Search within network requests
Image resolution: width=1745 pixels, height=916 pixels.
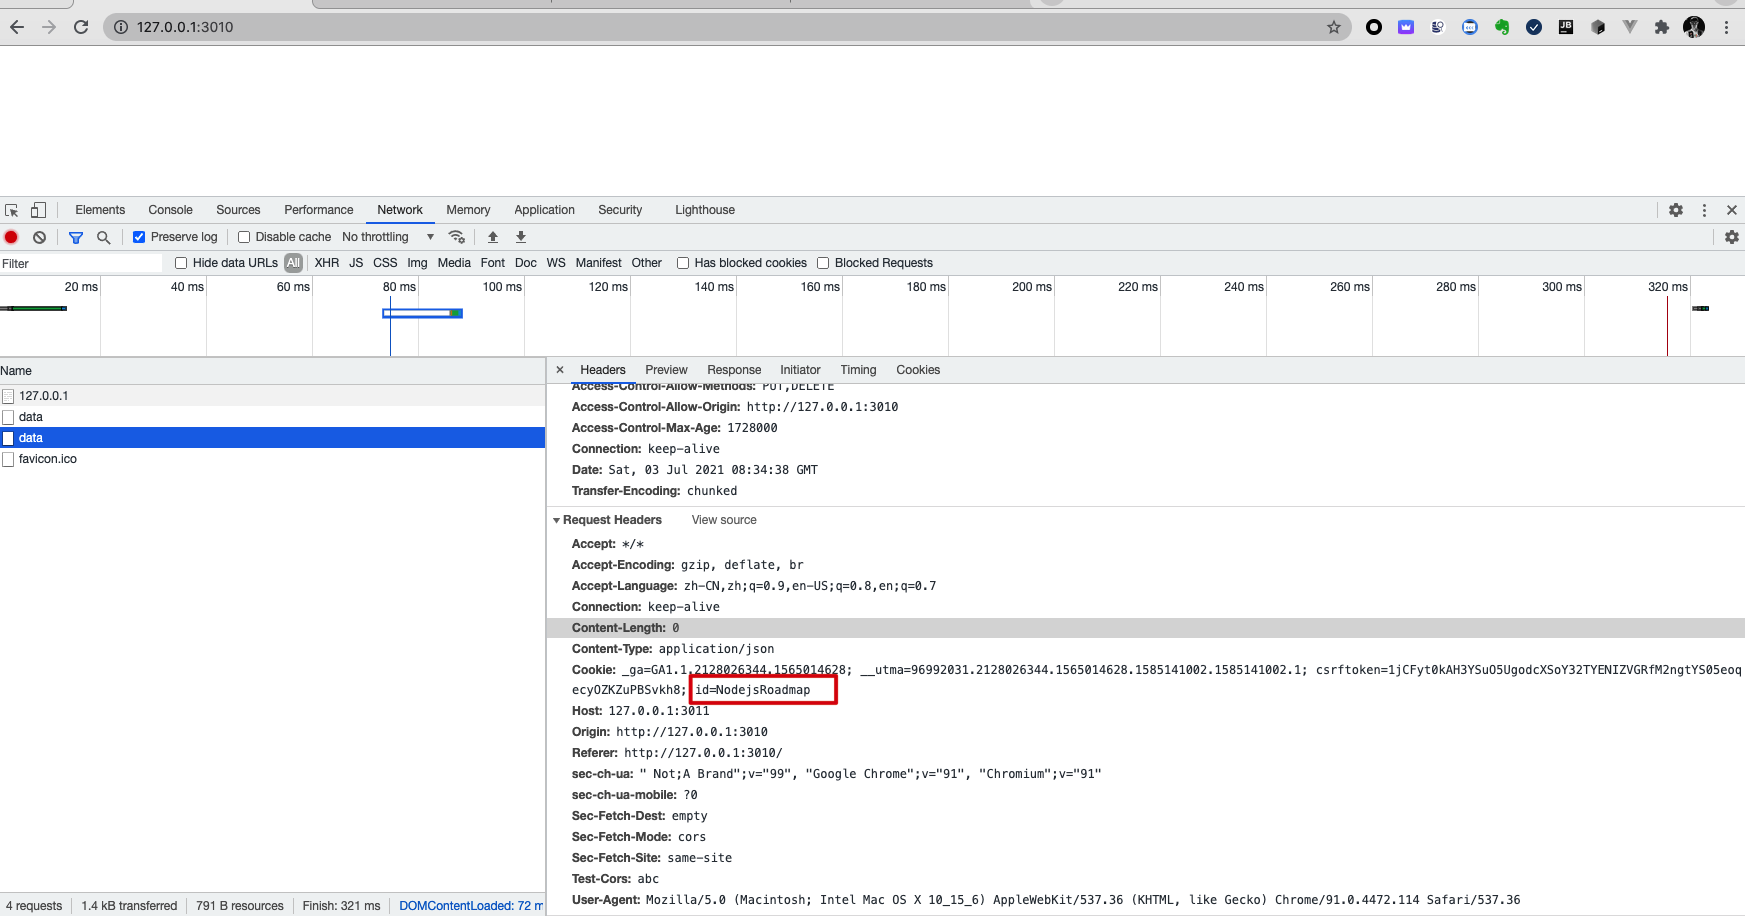coord(104,237)
